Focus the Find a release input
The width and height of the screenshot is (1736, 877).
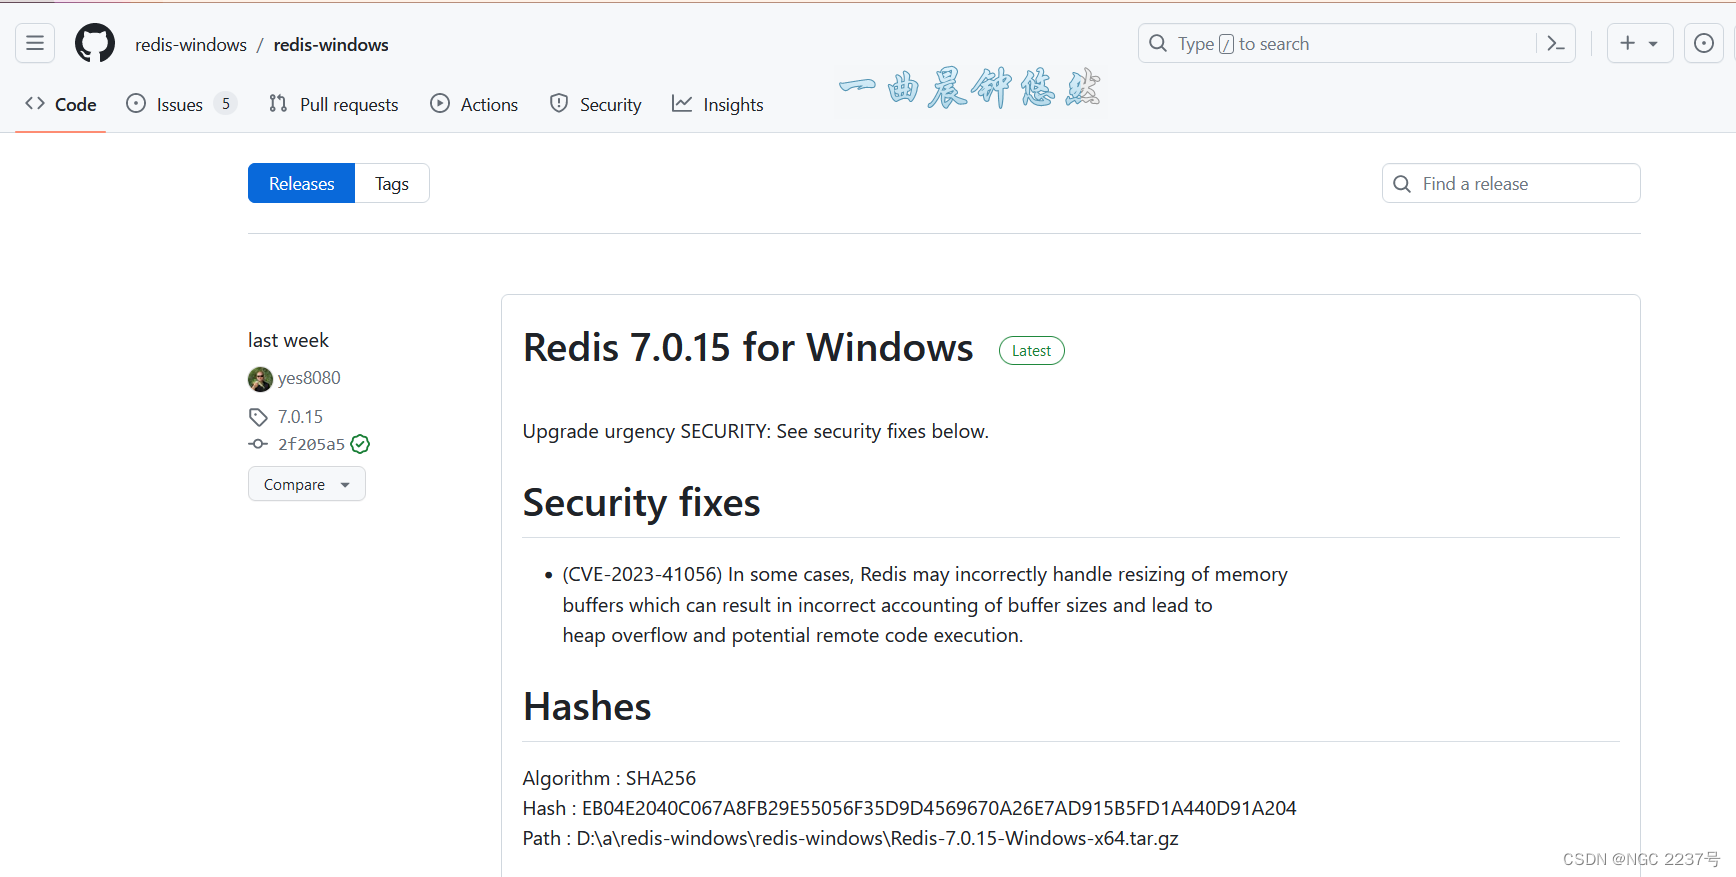coord(1511,183)
